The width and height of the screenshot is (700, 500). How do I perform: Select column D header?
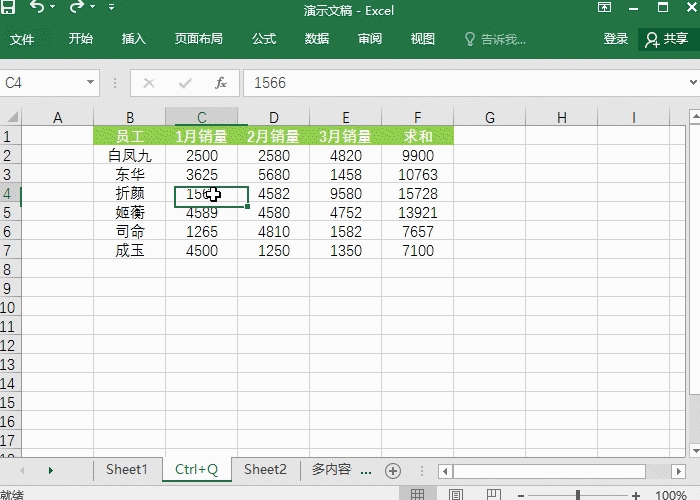[274, 117]
